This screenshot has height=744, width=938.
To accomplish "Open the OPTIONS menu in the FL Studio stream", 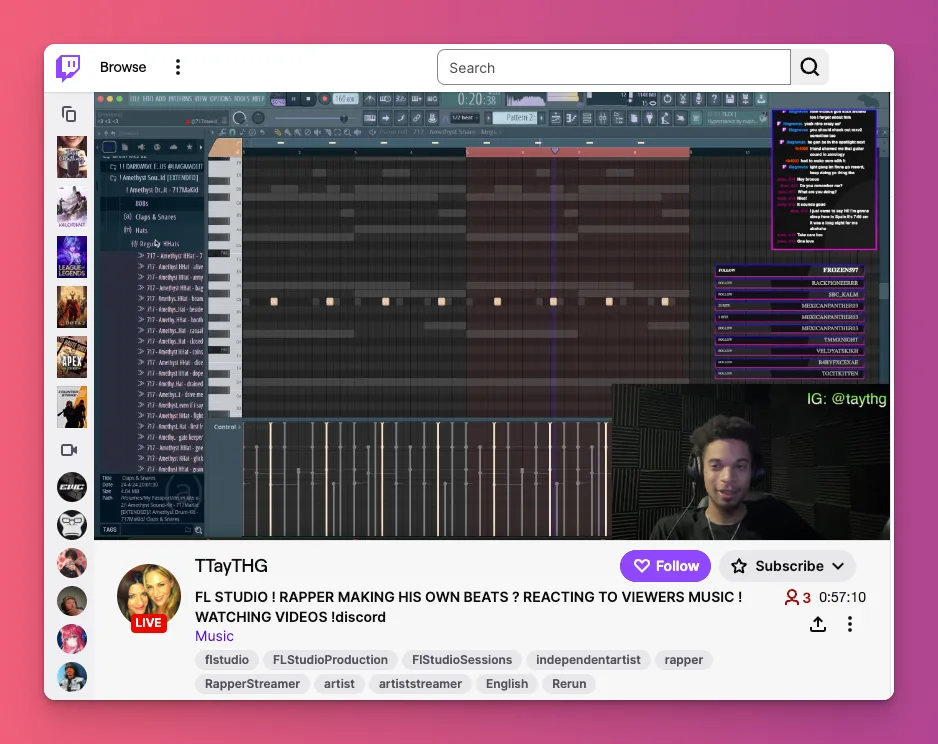I will [x=220, y=99].
